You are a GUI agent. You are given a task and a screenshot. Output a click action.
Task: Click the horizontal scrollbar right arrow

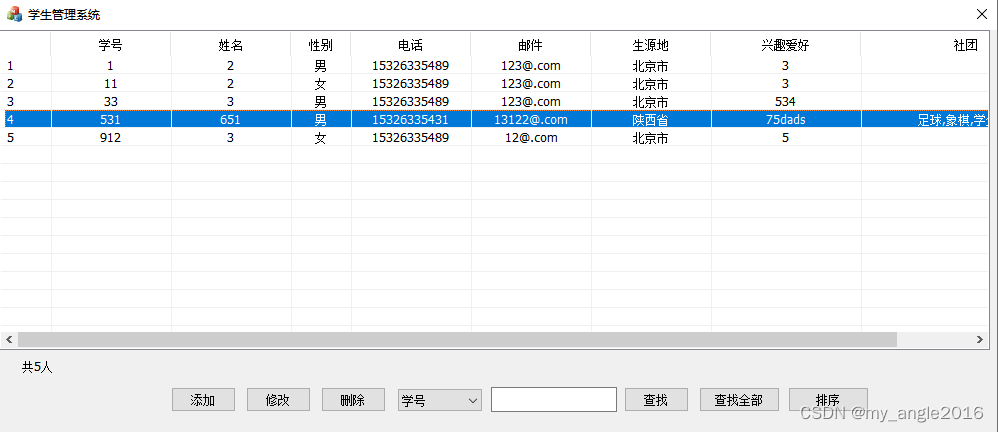(980, 340)
